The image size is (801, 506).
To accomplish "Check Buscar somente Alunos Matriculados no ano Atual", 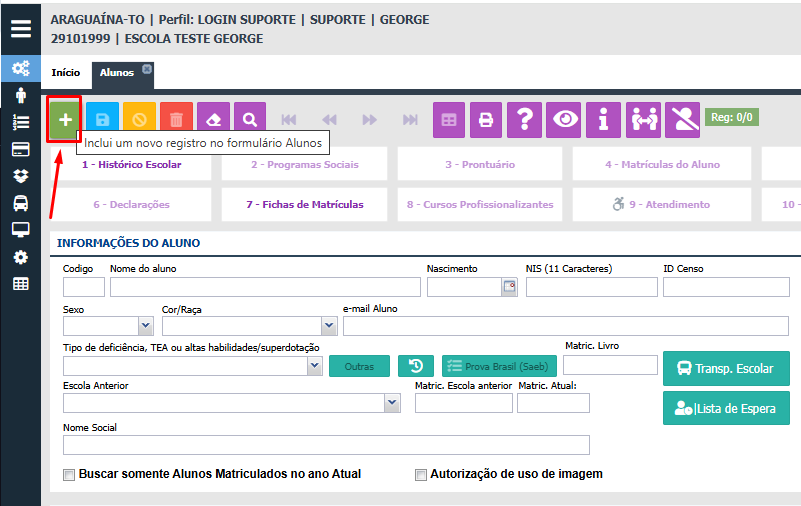I will (68, 475).
